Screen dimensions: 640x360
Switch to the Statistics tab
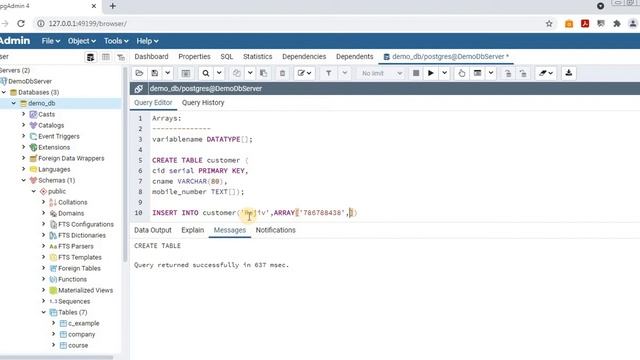(x=258, y=57)
